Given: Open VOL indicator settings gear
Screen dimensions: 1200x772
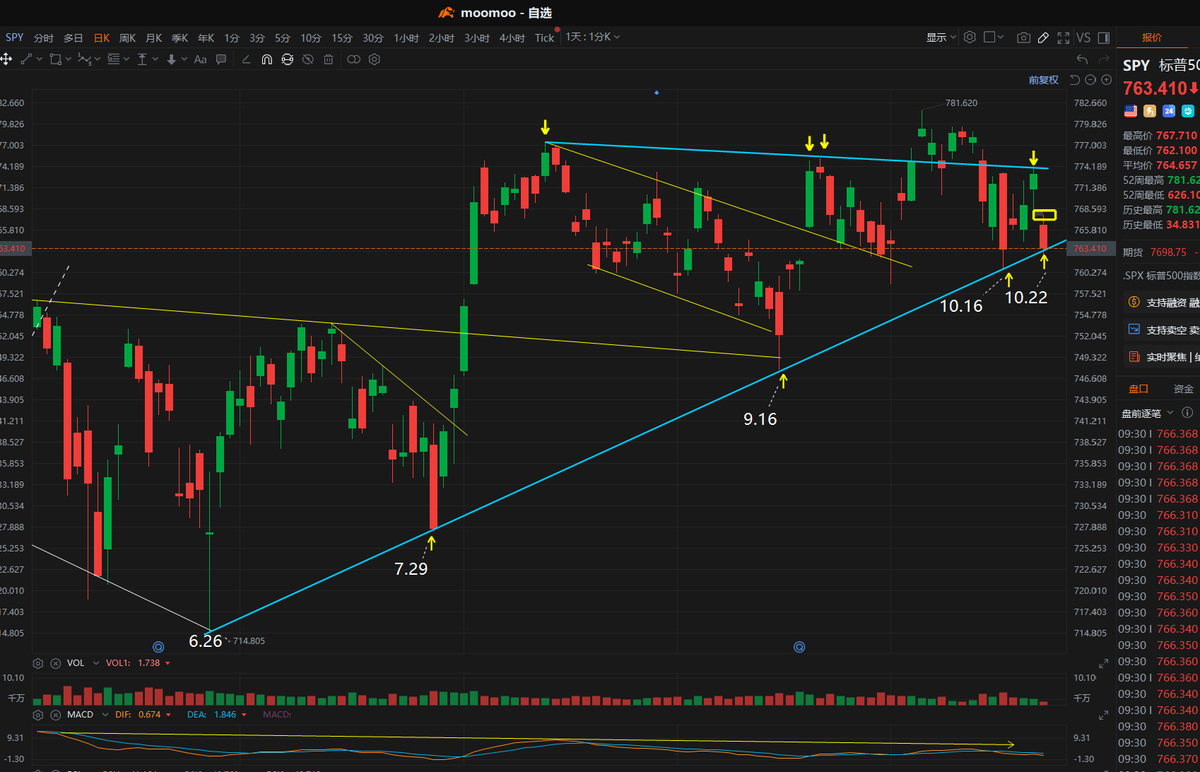Looking at the screenshot, I should pyautogui.click(x=38, y=663).
